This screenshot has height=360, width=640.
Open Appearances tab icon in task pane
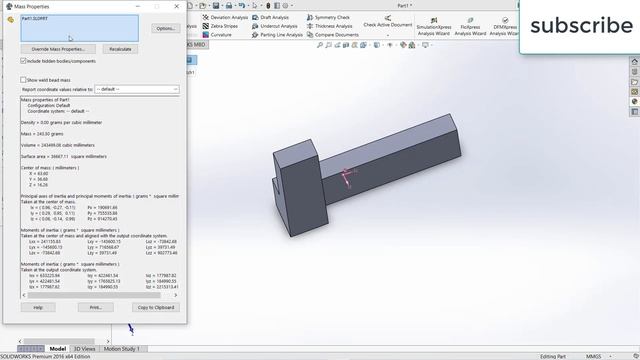634,101
